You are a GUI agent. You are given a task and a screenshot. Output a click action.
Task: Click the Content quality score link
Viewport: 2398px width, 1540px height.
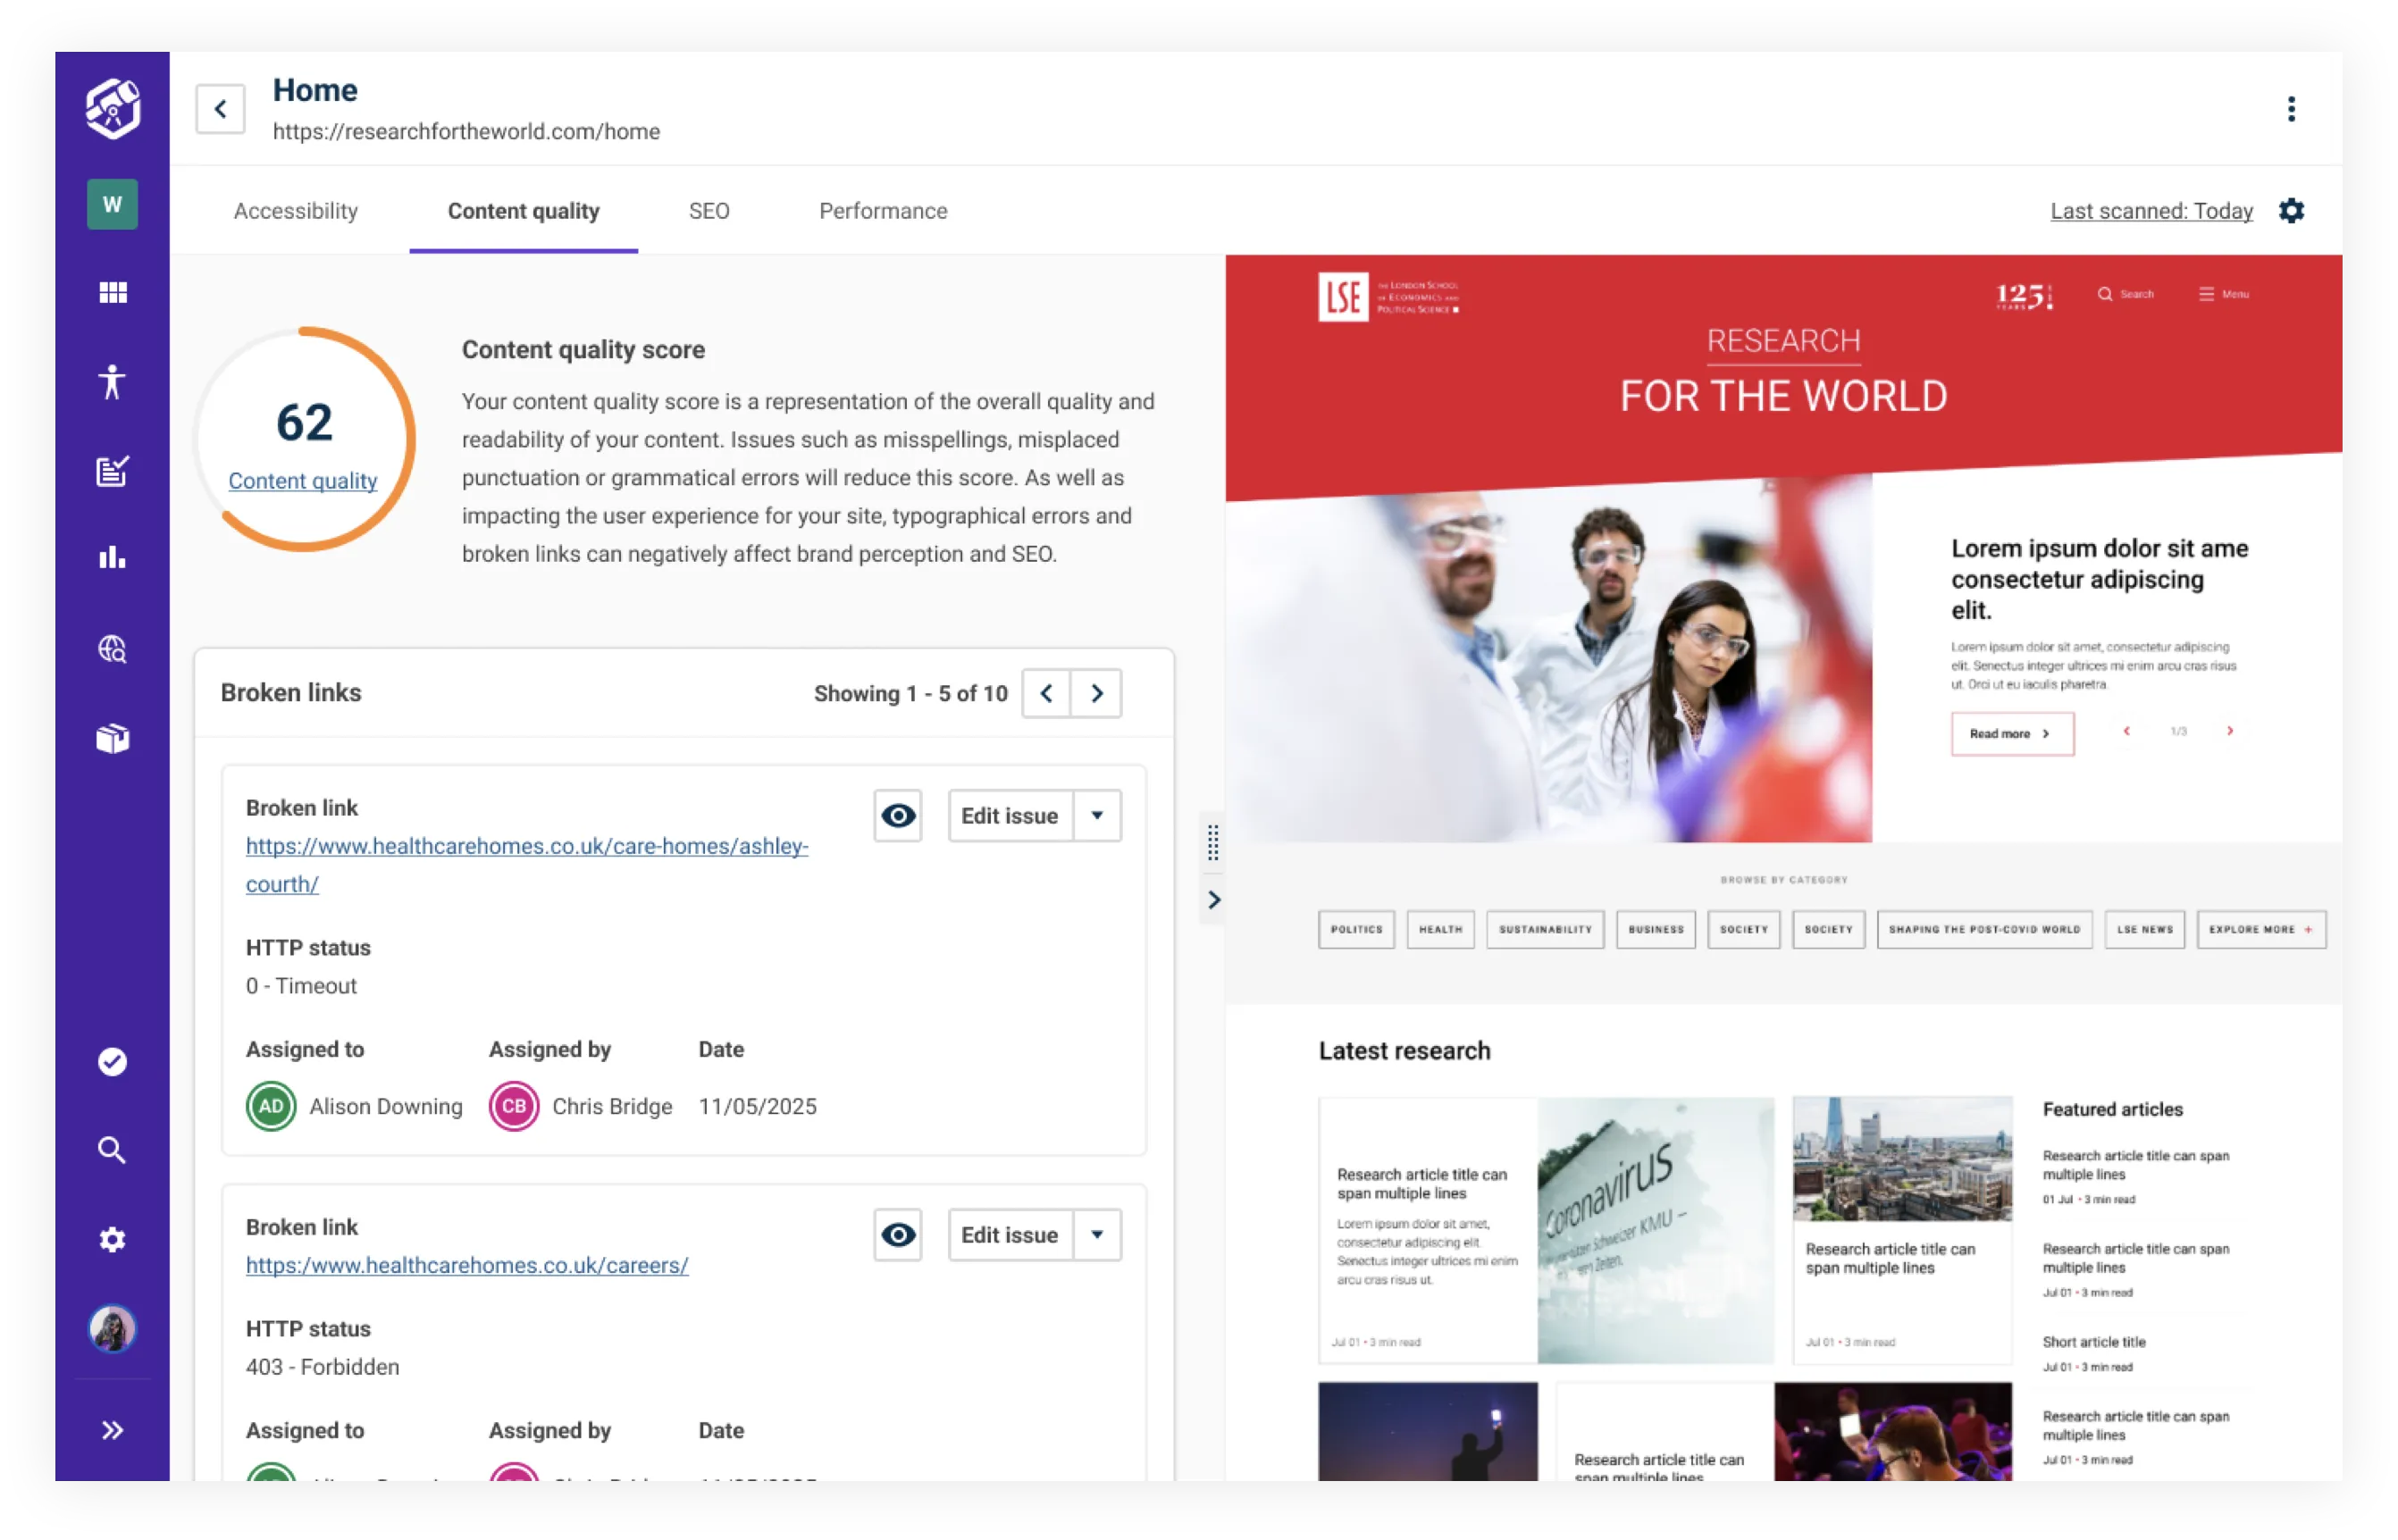tap(302, 481)
